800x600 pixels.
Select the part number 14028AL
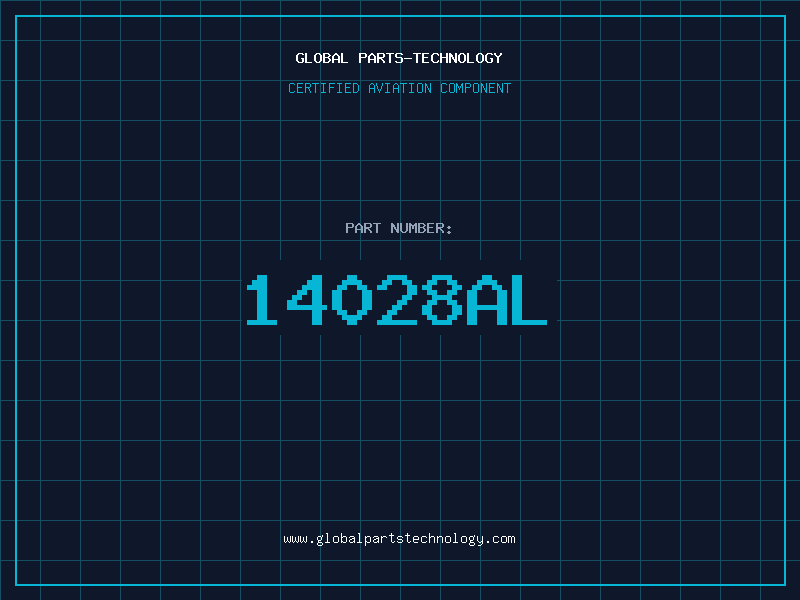397,299
